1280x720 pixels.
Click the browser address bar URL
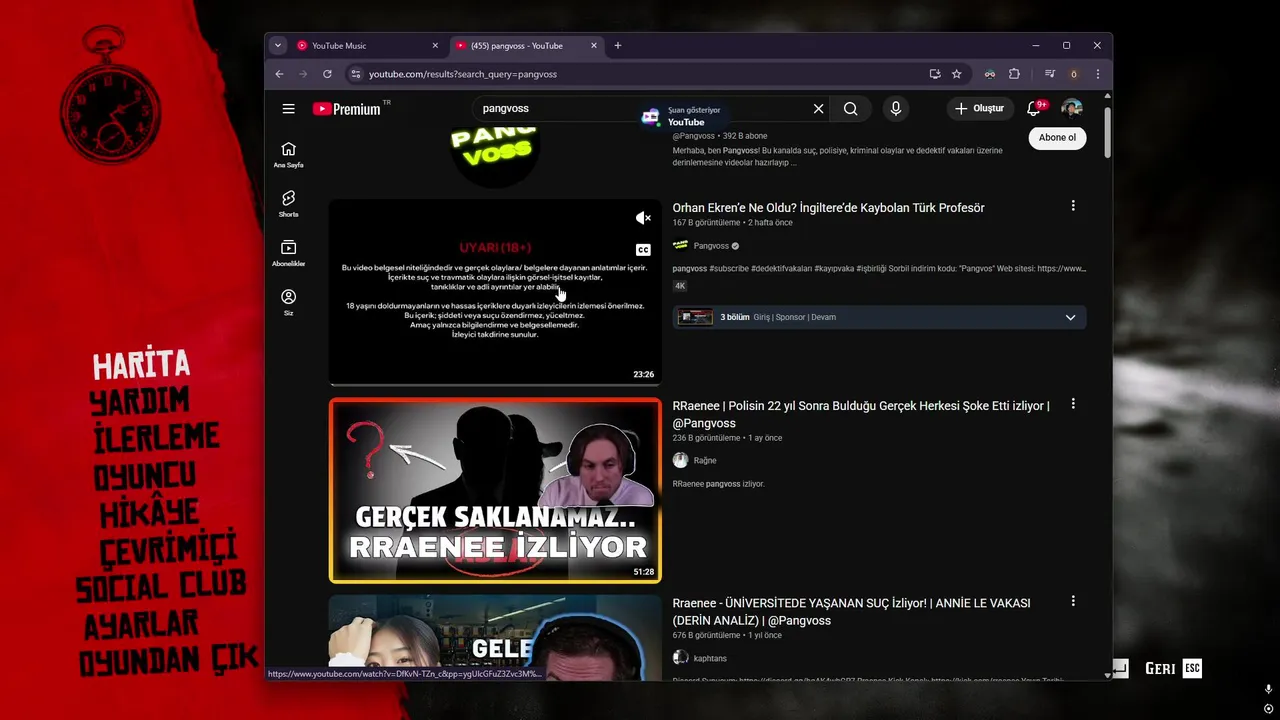462,74
